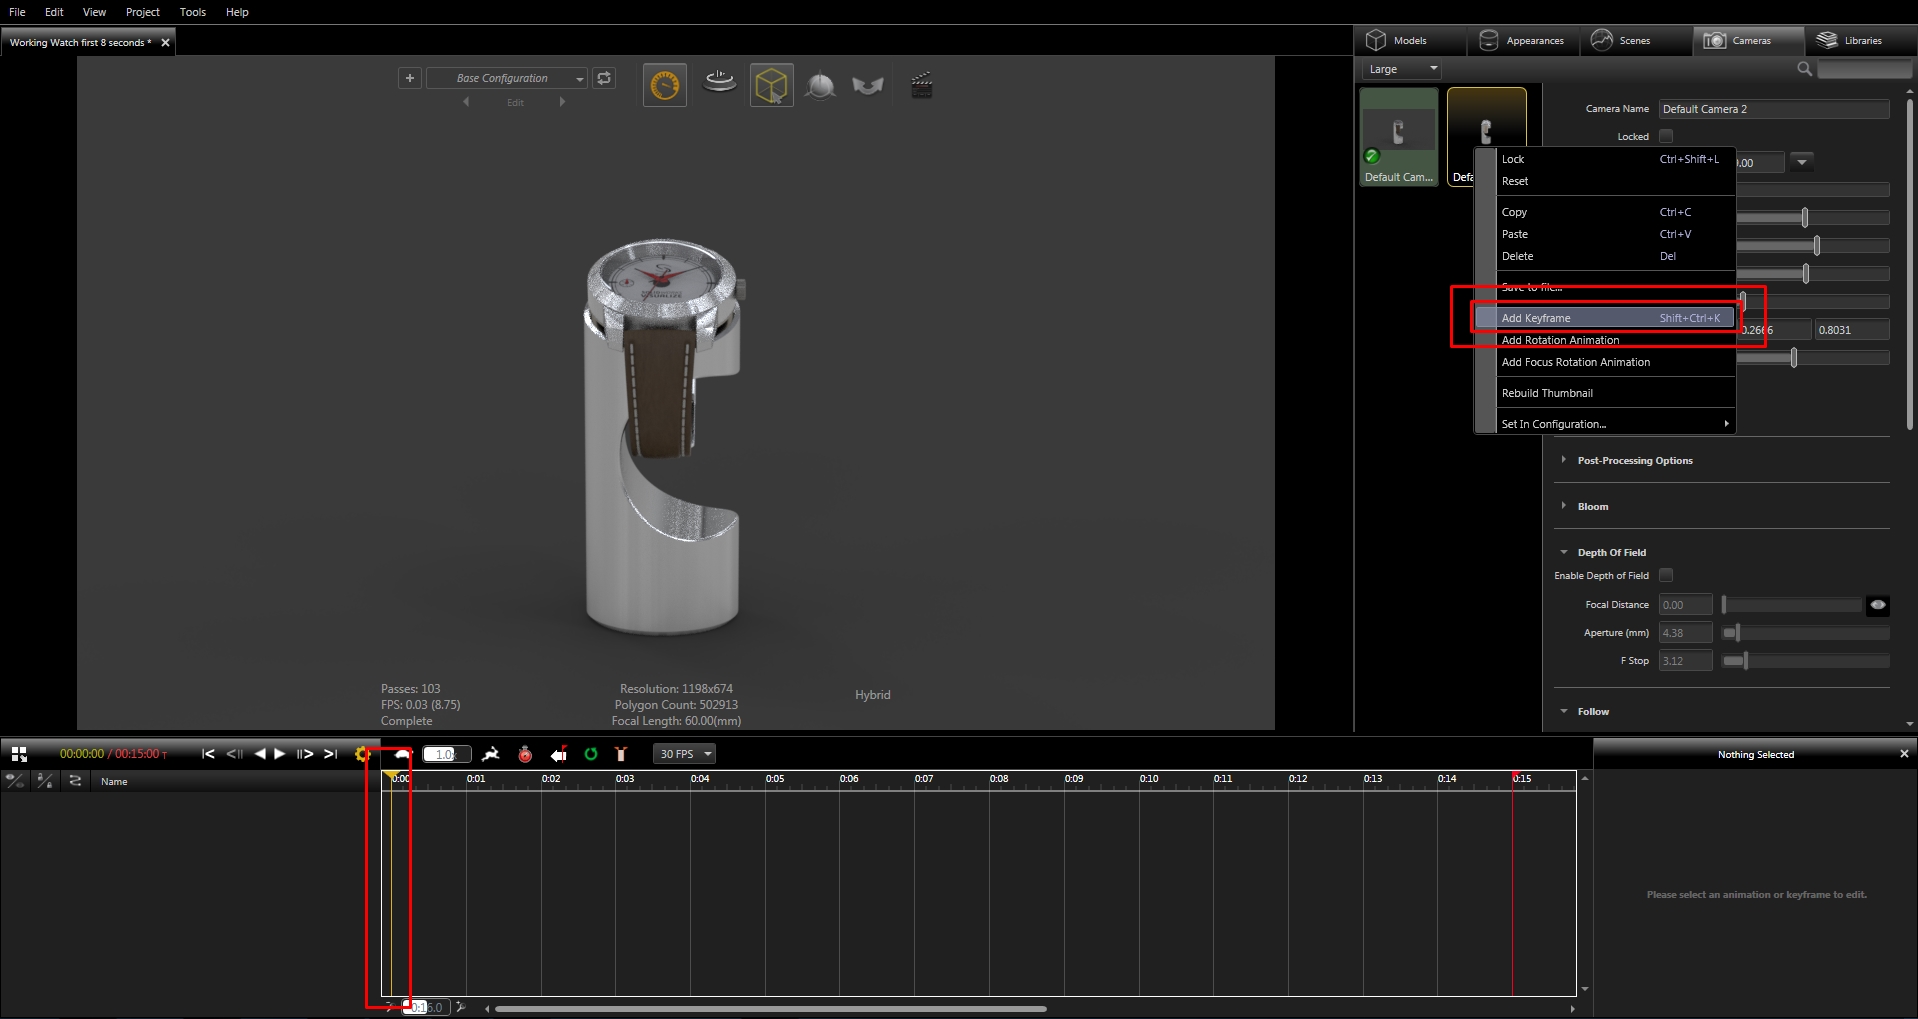1918x1019 pixels.
Task: Click the green loop playback icon
Action: (x=591, y=754)
